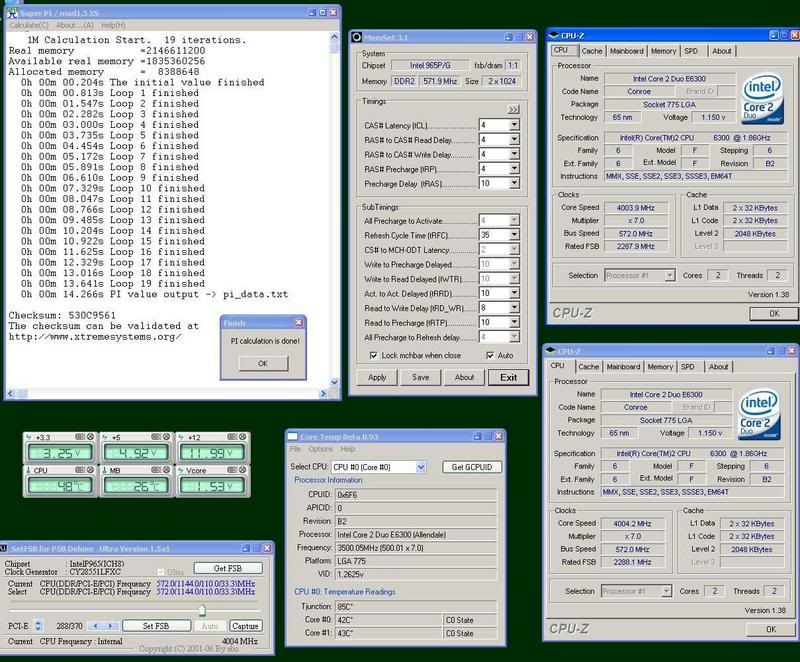Click the Super PI horizontal scrollbar right arrow
The image size is (800, 662).
tap(322, 394)
